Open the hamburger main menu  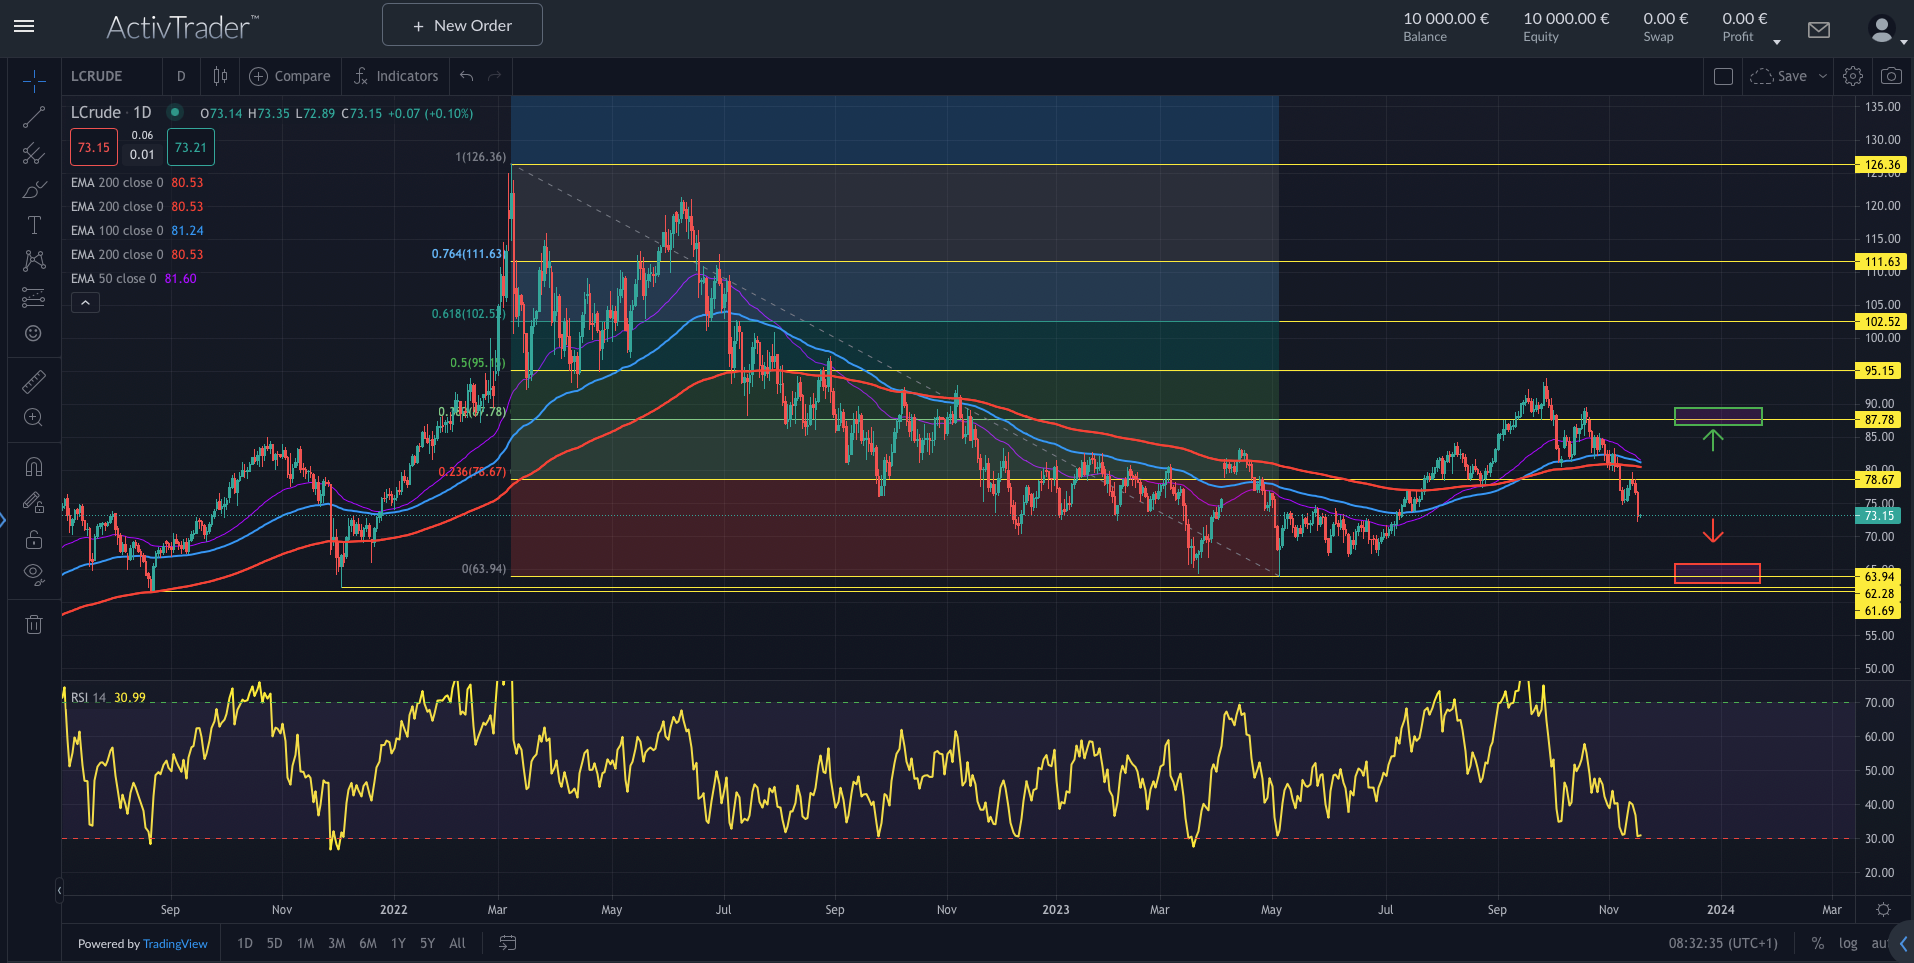(24, 26)
